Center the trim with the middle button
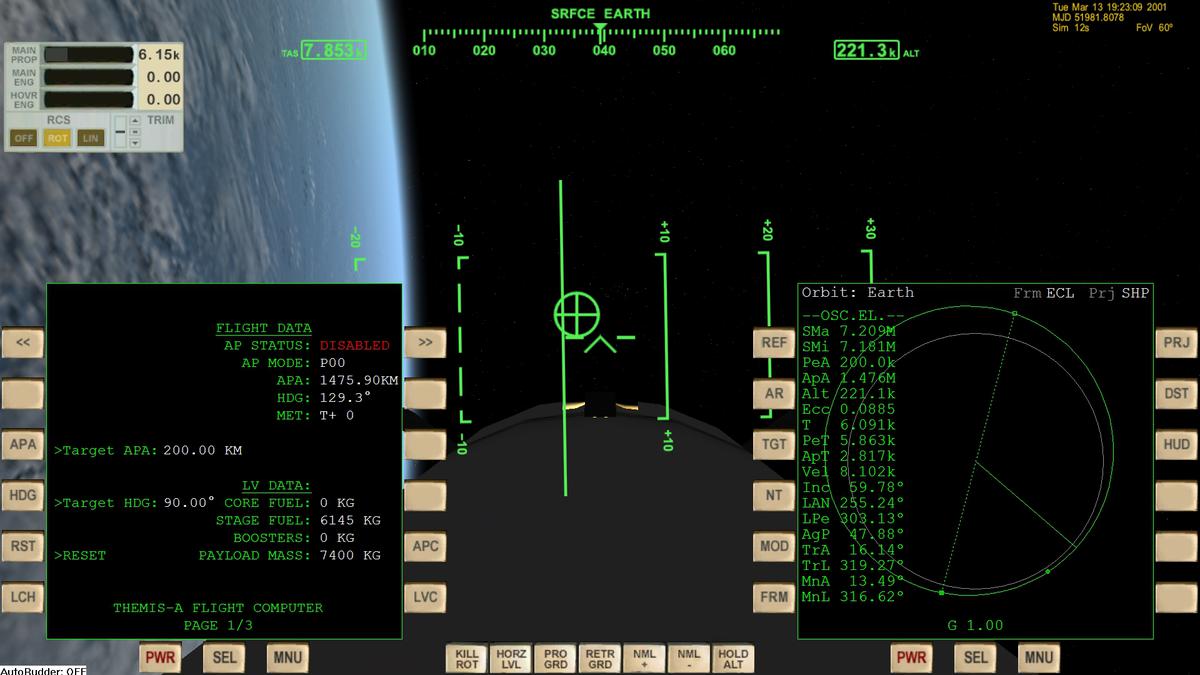Screen dimensions: 1200x675 point(135,132)
